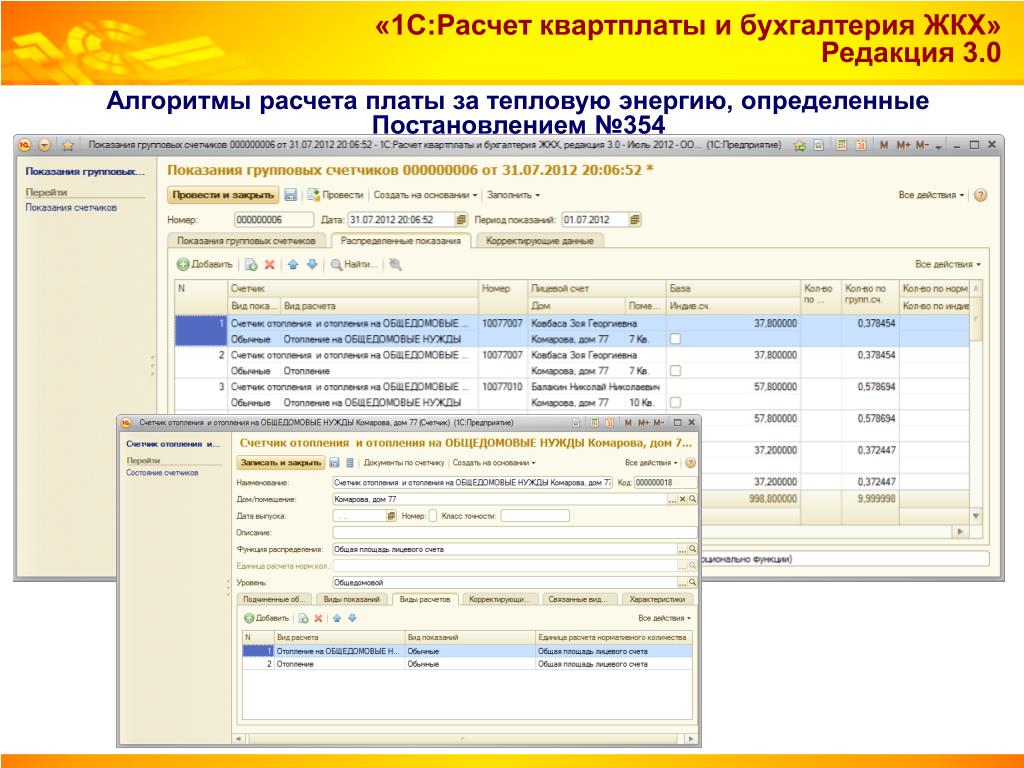The height and width of the screenshot is (768, 1024).
Task: Open Функция распределения magnifier lookup icon
Action: point(692,549)
